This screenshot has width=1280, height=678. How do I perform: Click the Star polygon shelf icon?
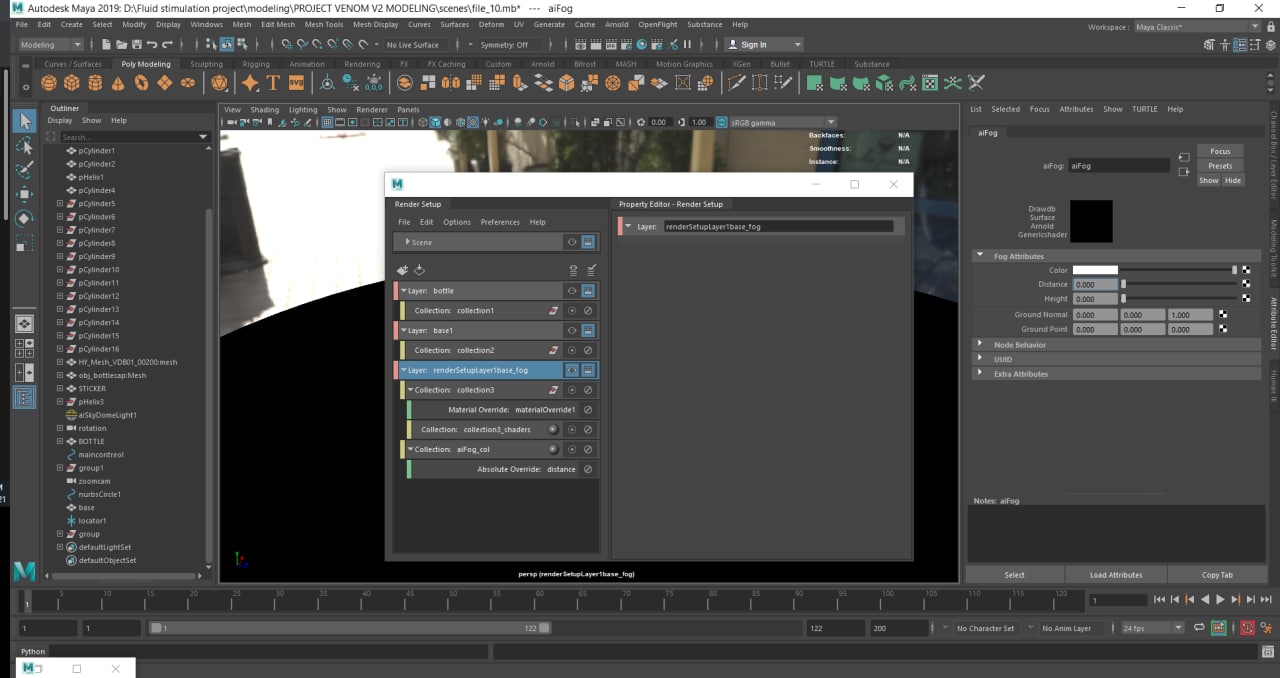pyautogui.click(x=250, y=83)
